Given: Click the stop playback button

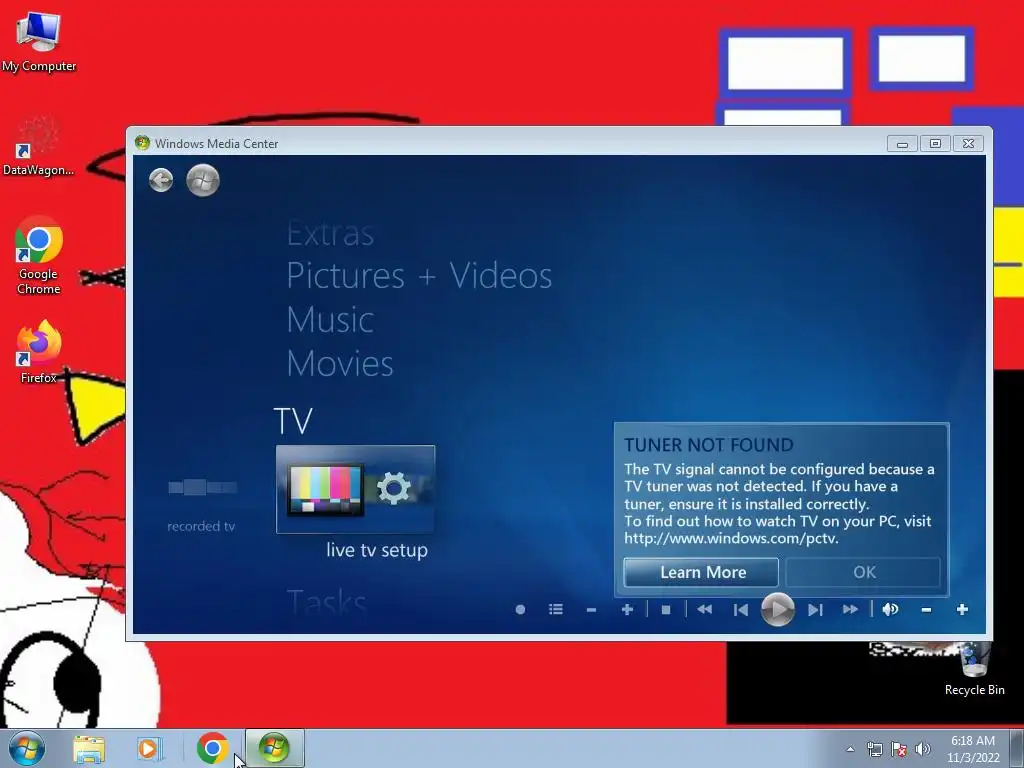Looking at the screenshot, I should coord(665,609).
